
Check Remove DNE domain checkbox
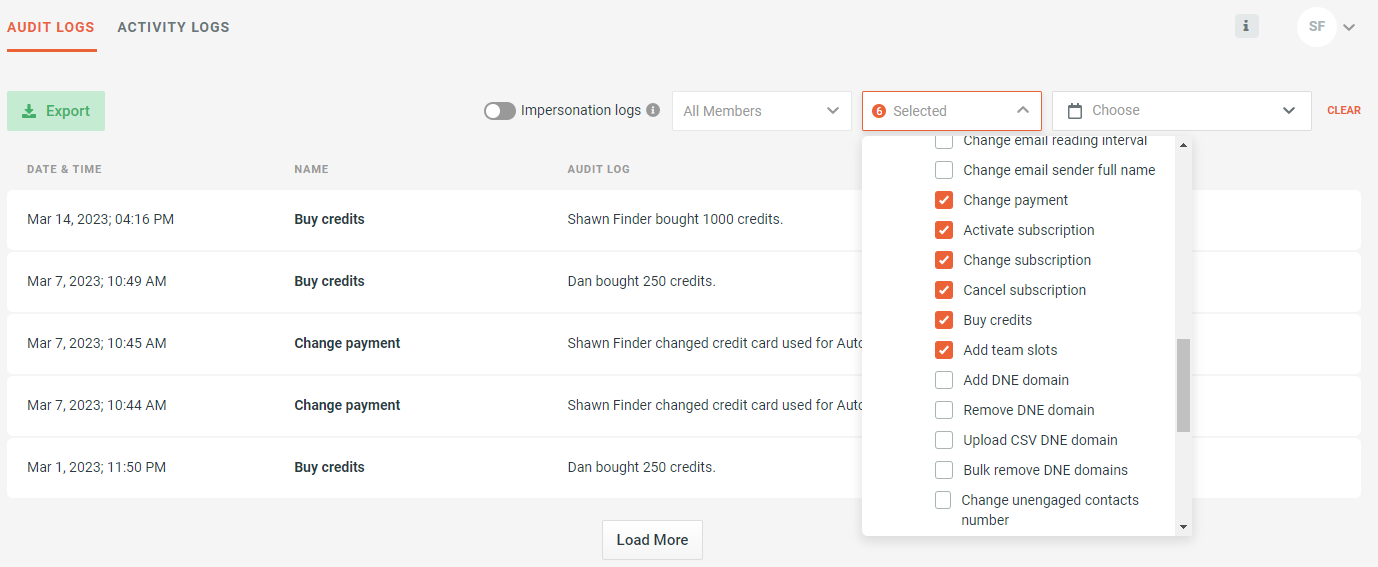944,410
